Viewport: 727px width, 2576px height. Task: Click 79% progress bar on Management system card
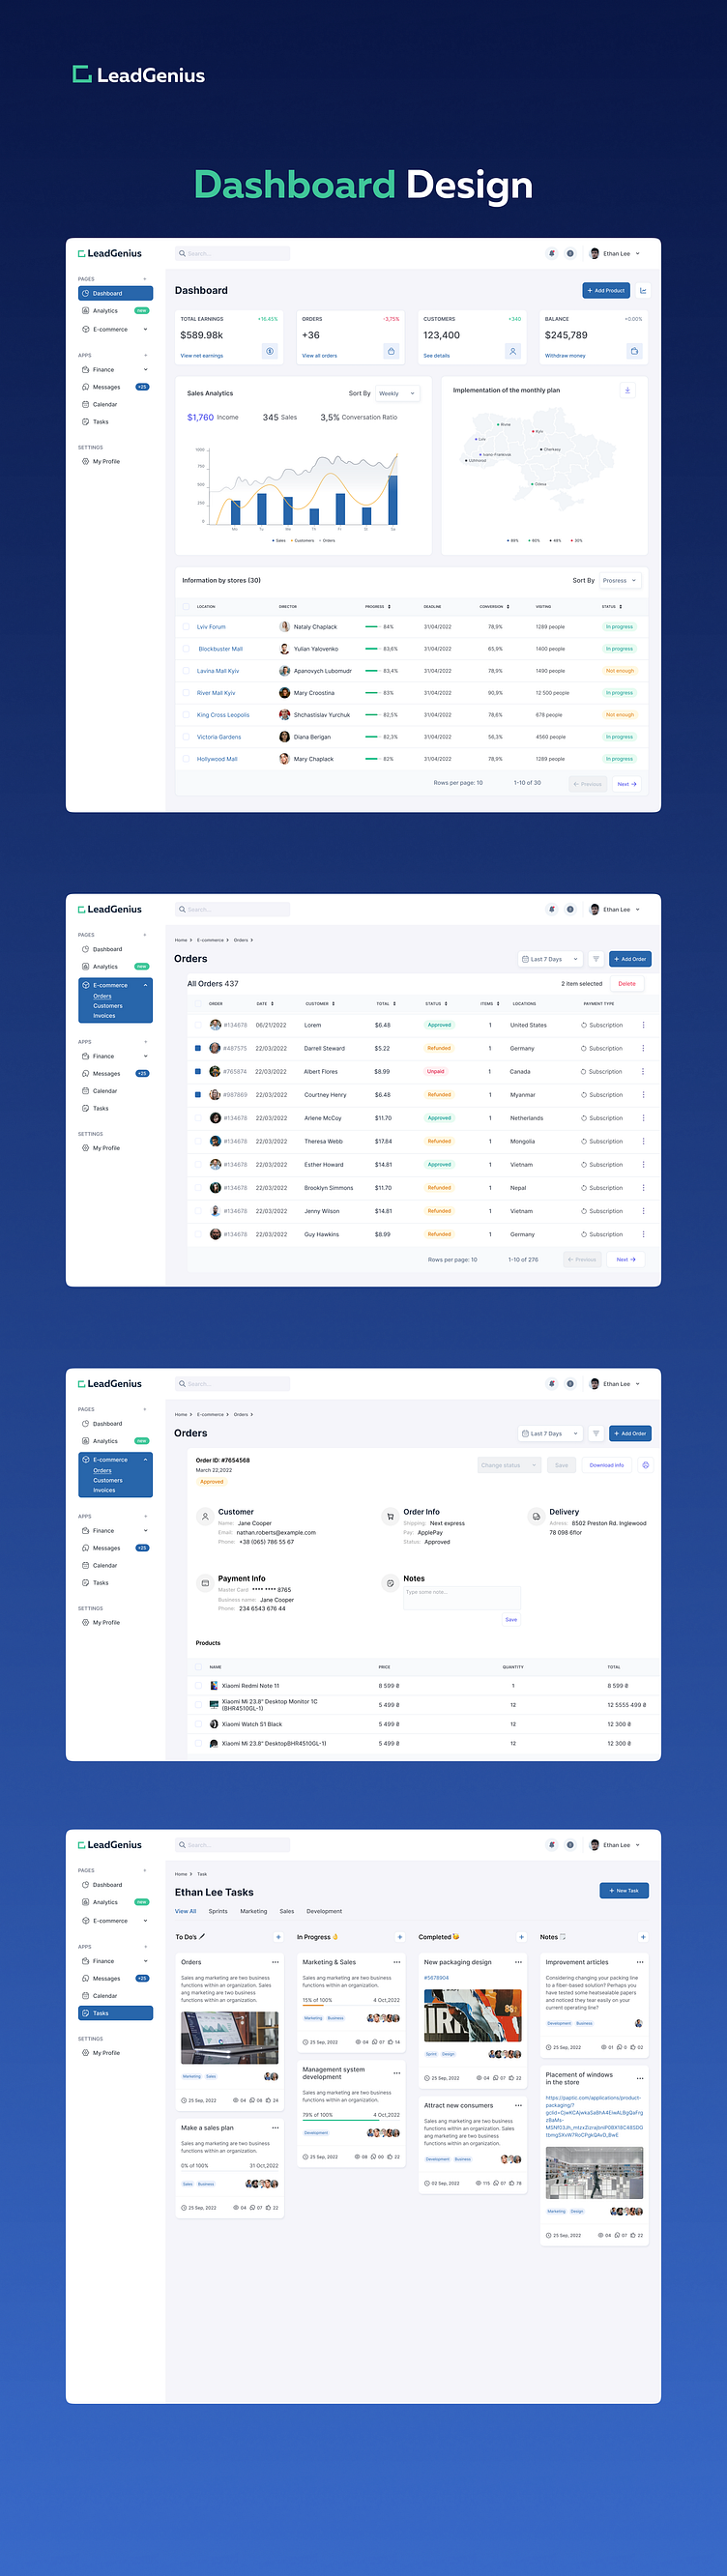(351, 2119)
